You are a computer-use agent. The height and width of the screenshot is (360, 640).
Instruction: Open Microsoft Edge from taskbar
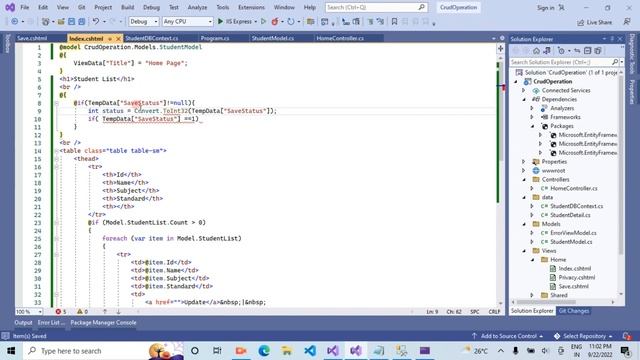(264, 351)
